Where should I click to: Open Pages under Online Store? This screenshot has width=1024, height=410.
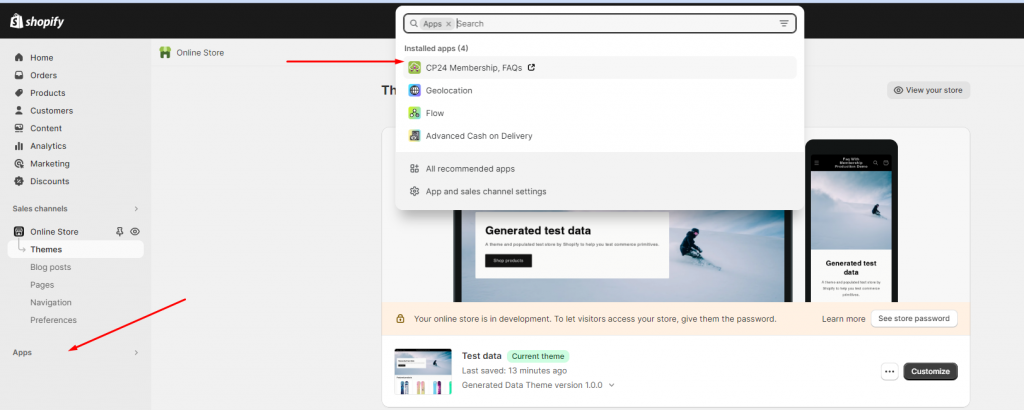[42, 285]
